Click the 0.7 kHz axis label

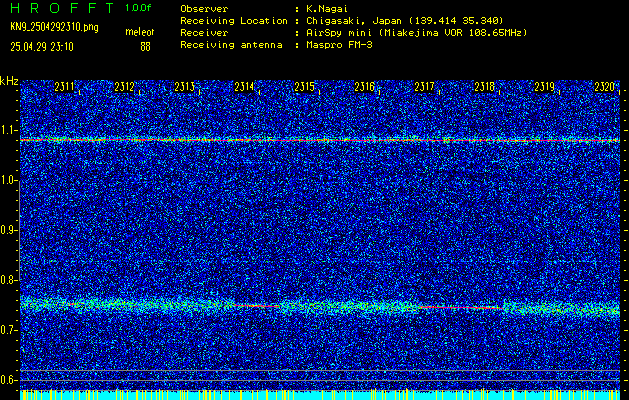pos(8,330)
